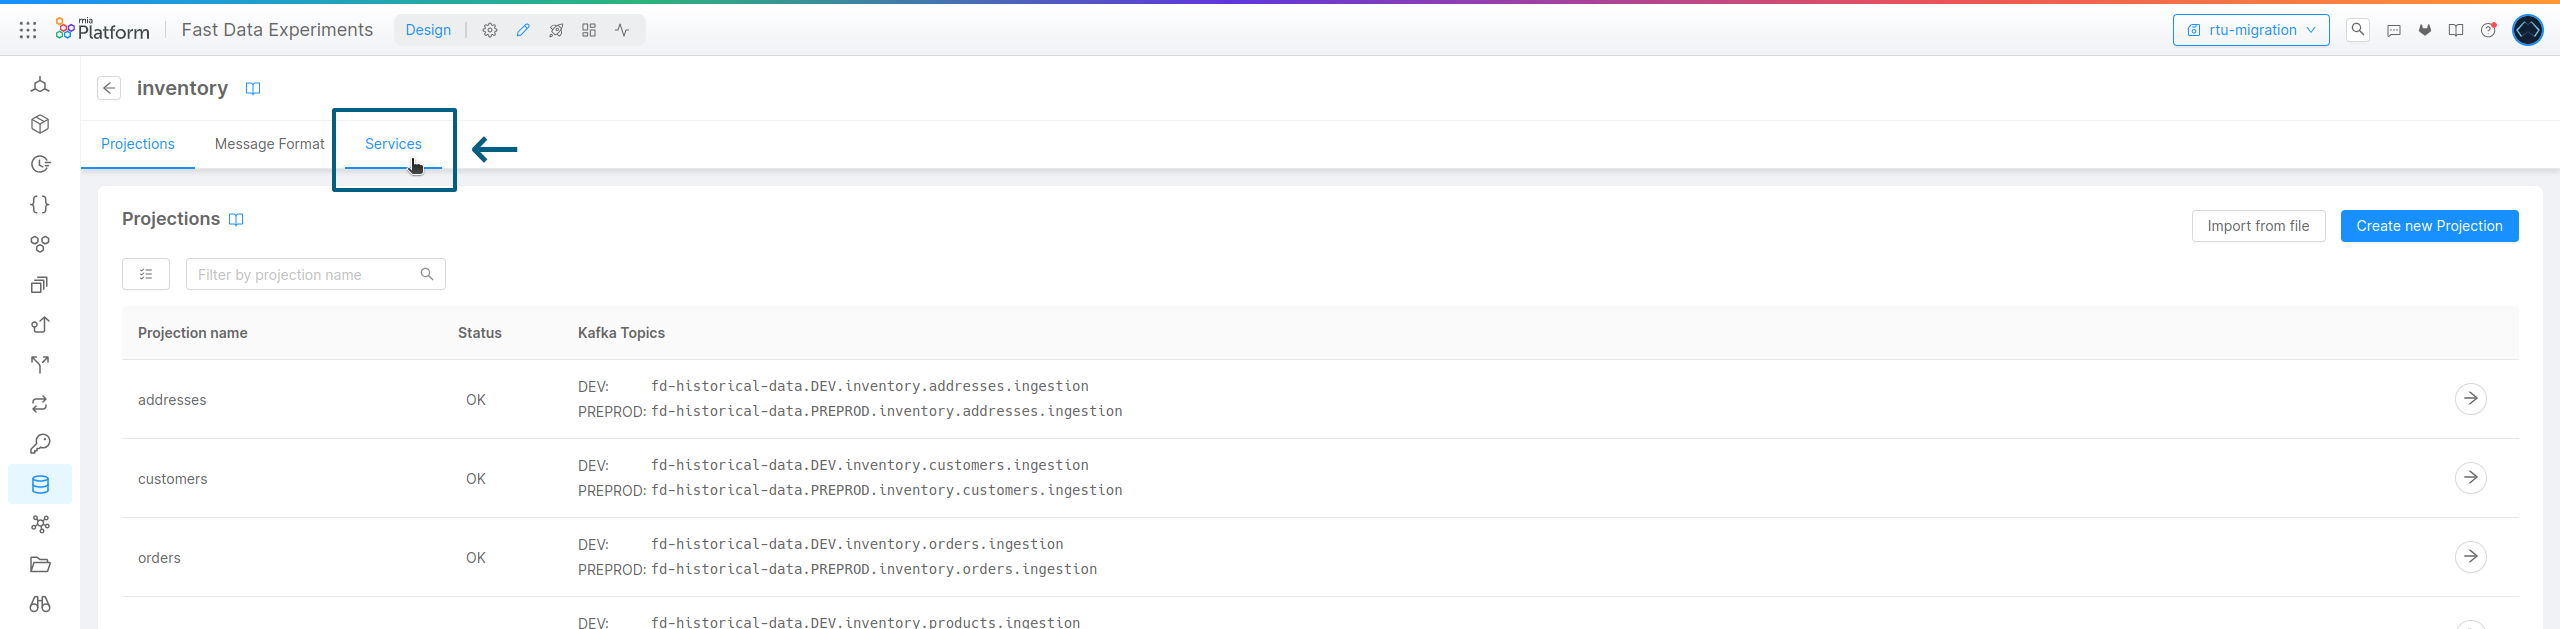Expand the rtu-migration branch dropdown
Viewport: 2560px width, 629px height.
pos(2251,30)
